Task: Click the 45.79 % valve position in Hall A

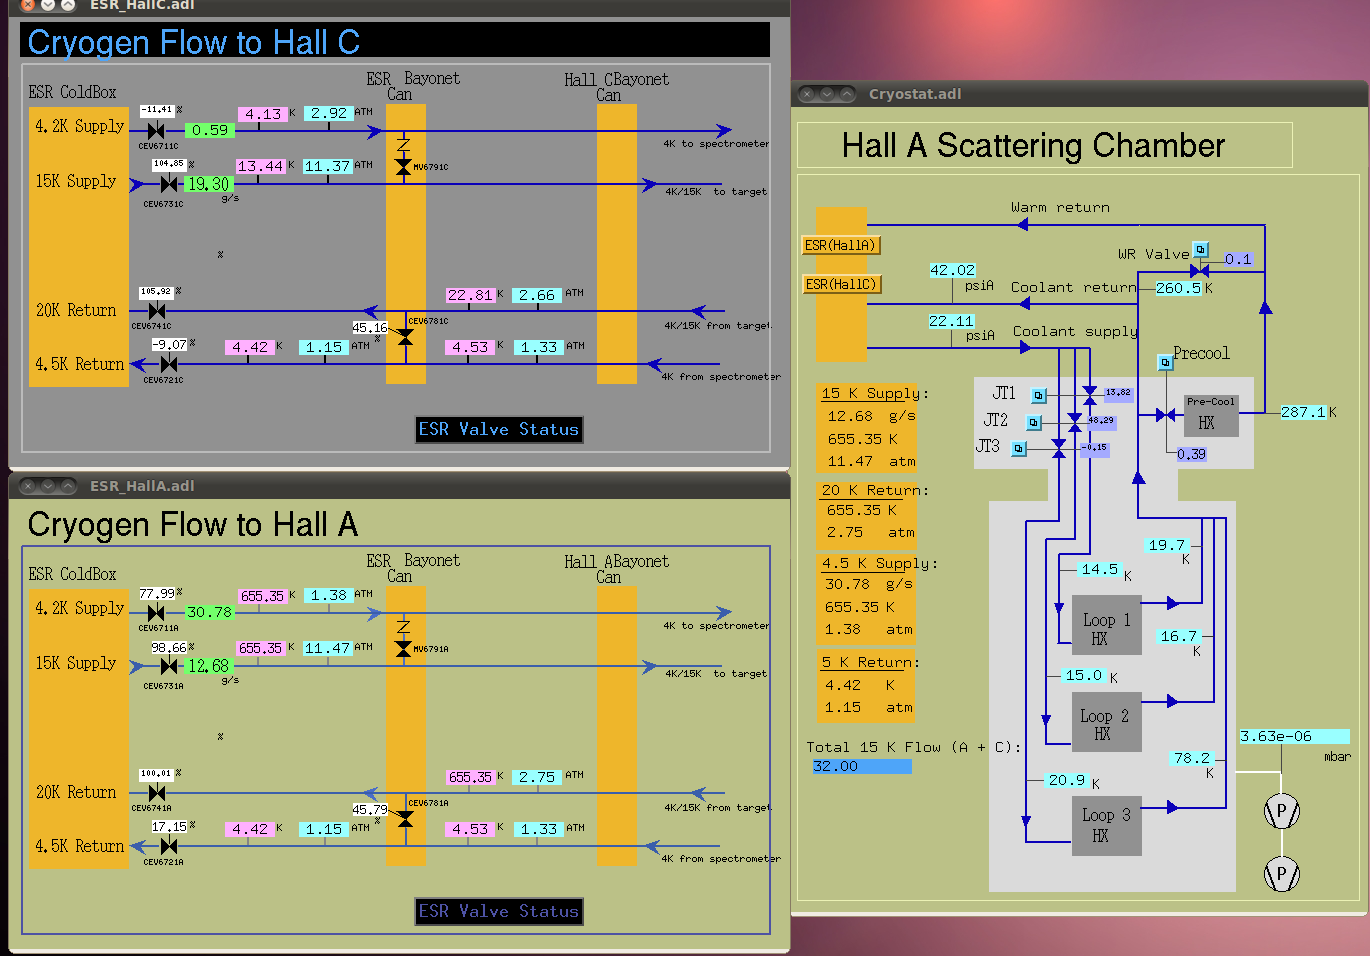Action: coord(369,809)
